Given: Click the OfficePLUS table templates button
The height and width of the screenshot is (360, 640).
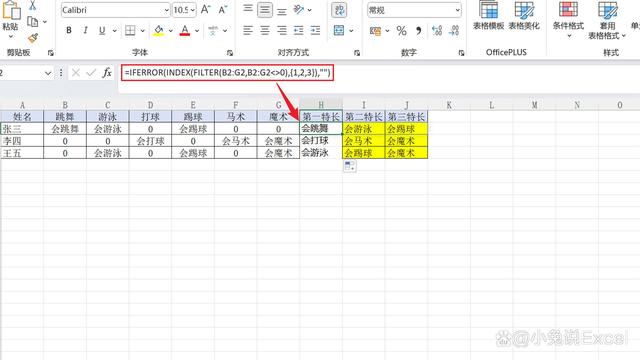Looking at the screenshot, I should point(489,16).
